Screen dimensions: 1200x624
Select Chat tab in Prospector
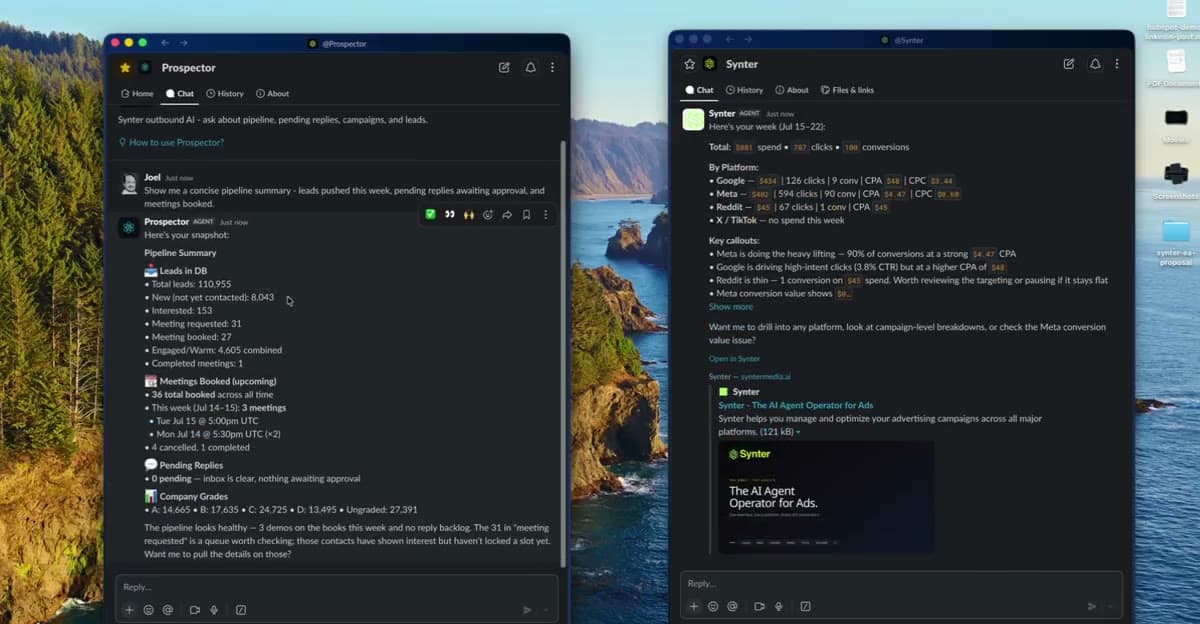pos(180,94)
